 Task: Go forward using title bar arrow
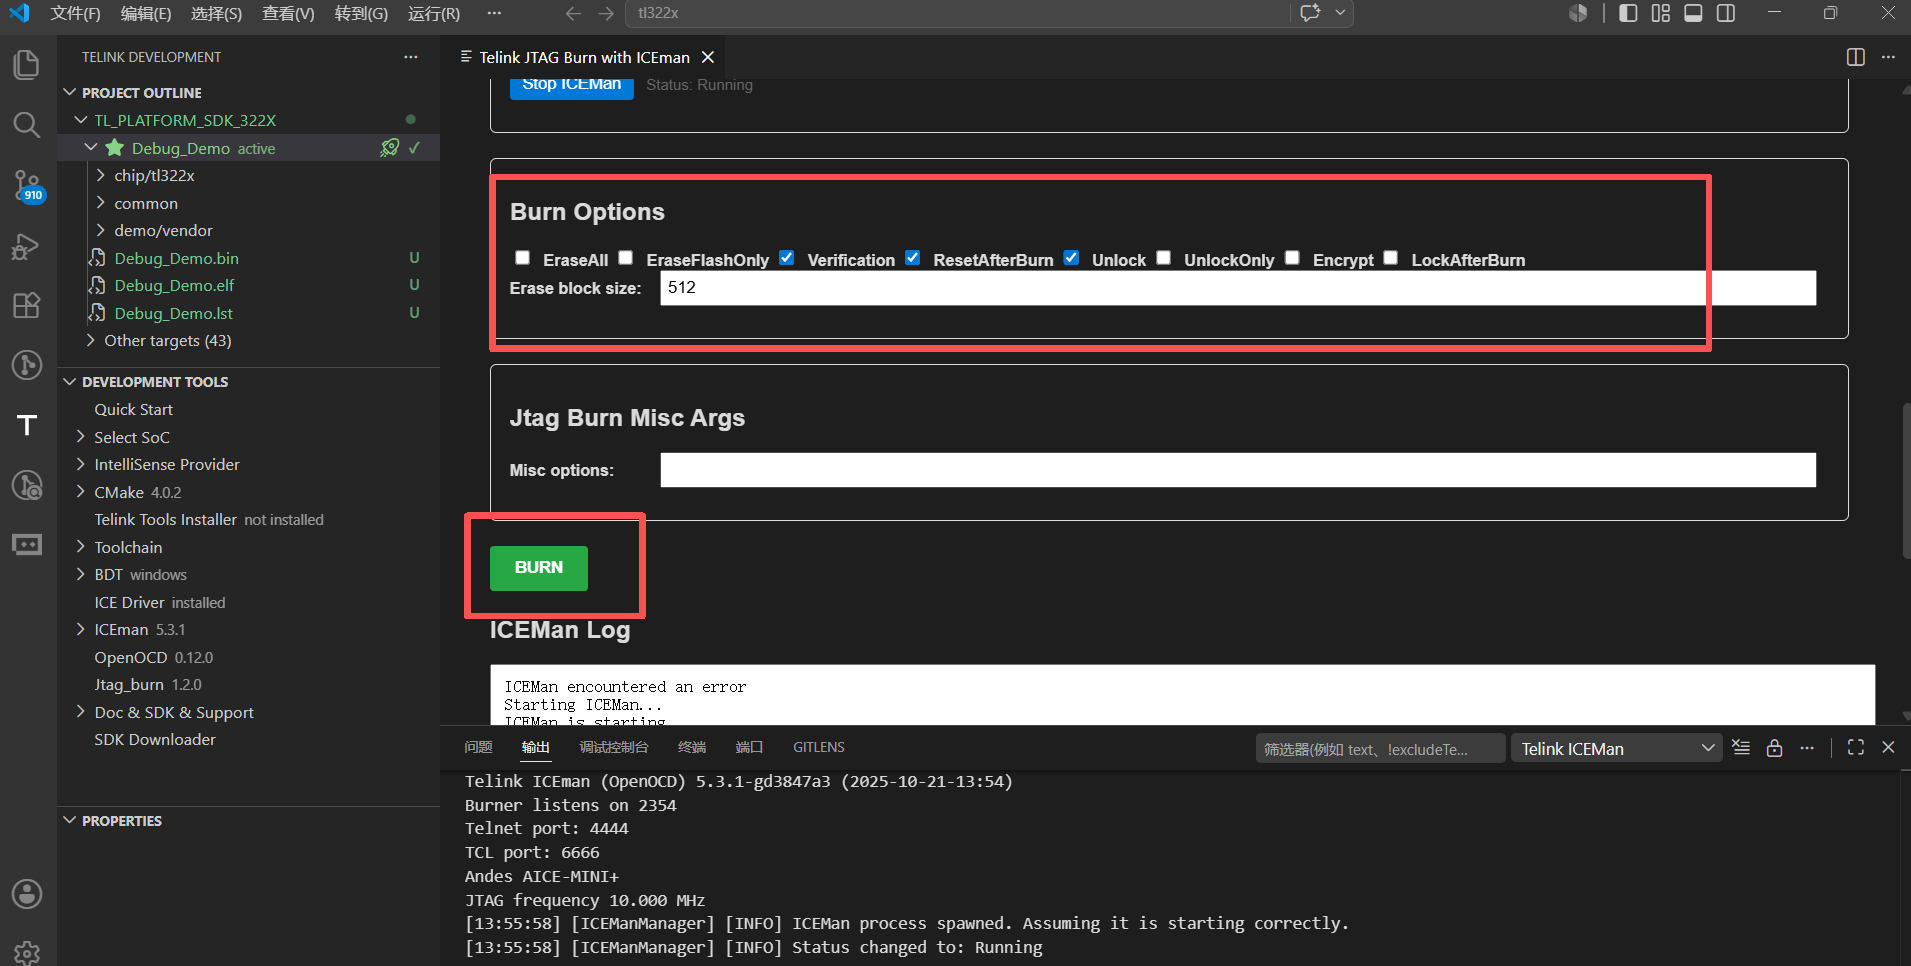click(x=606, y=13)
